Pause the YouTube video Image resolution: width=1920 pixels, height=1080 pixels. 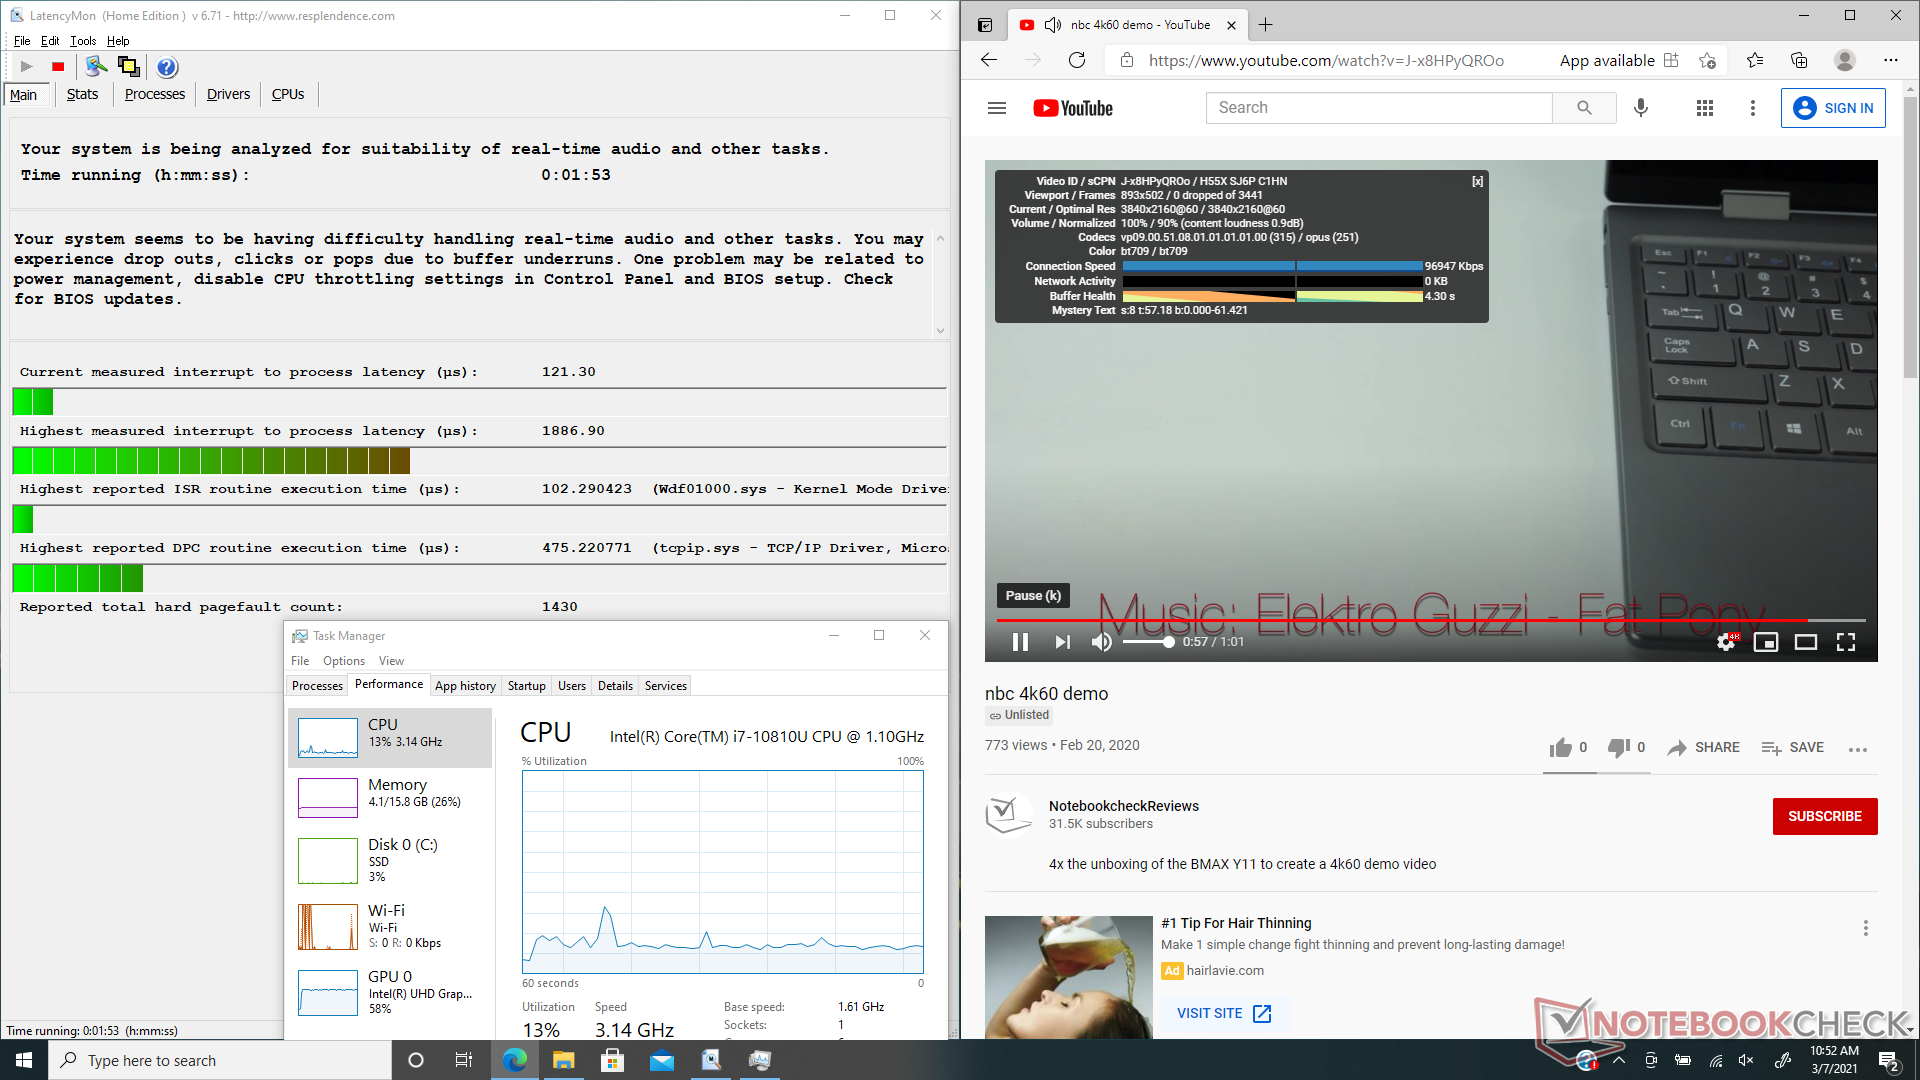click(x=1020, y=642)
